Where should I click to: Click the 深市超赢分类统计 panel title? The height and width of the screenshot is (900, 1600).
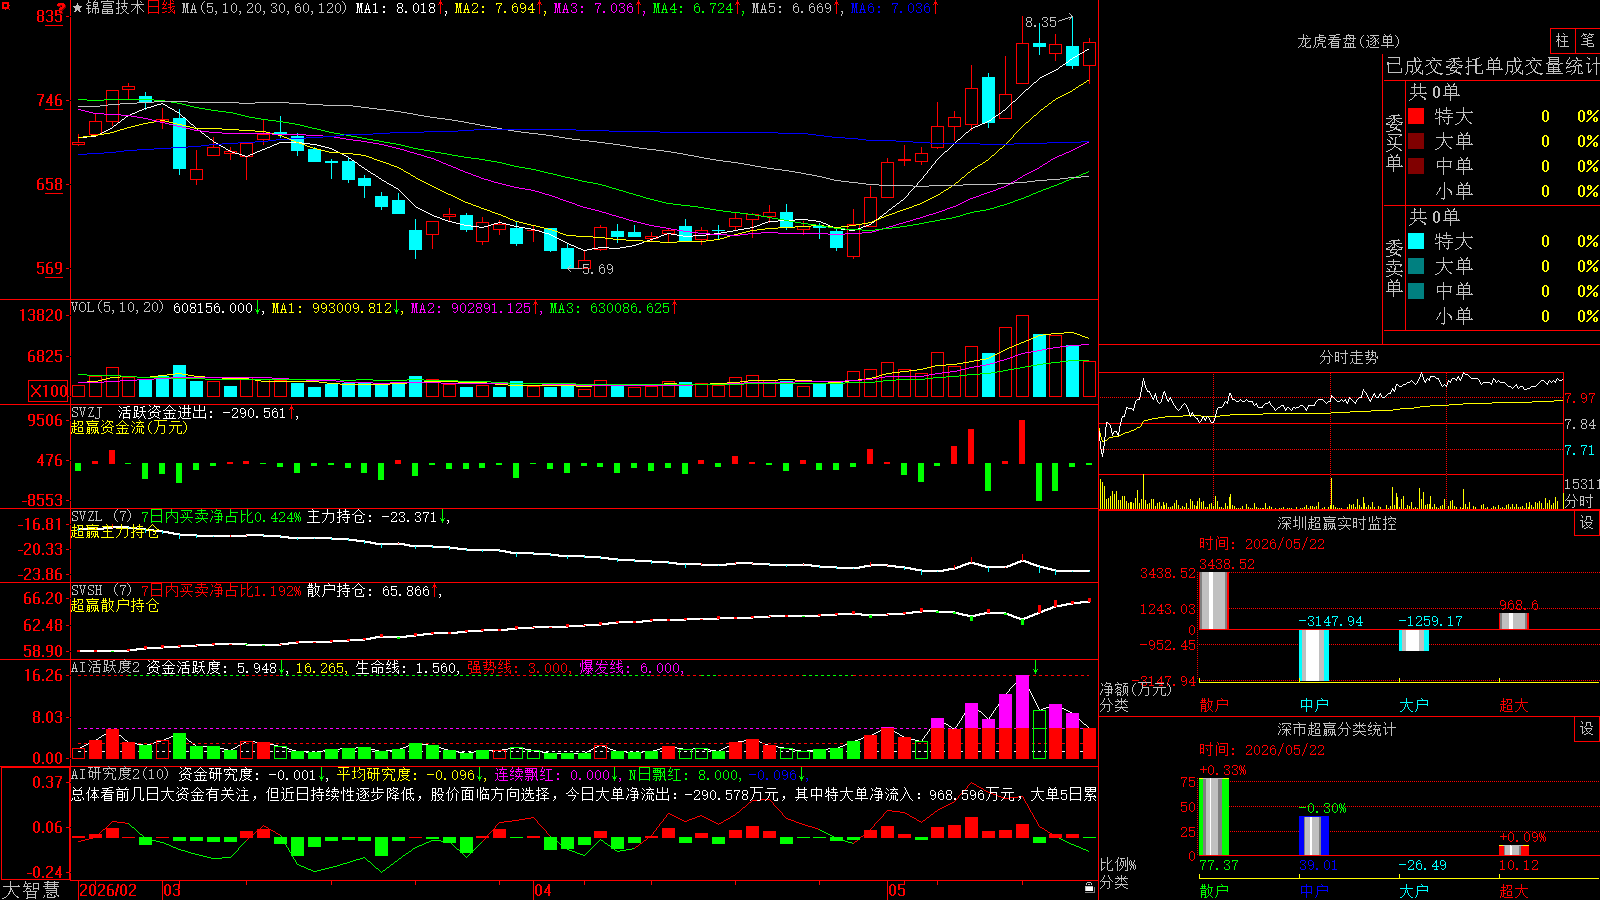[1337, 729]
